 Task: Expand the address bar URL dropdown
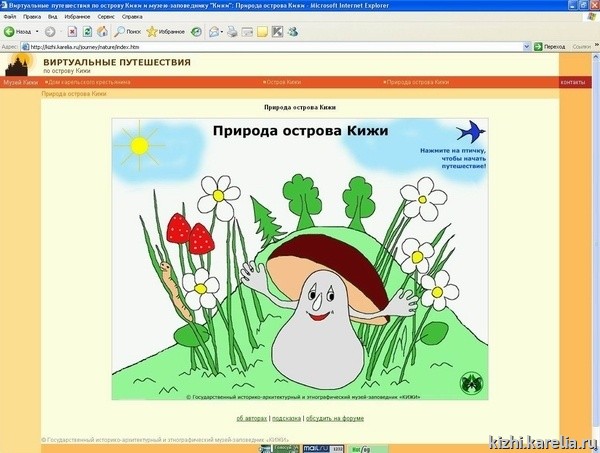526,46
